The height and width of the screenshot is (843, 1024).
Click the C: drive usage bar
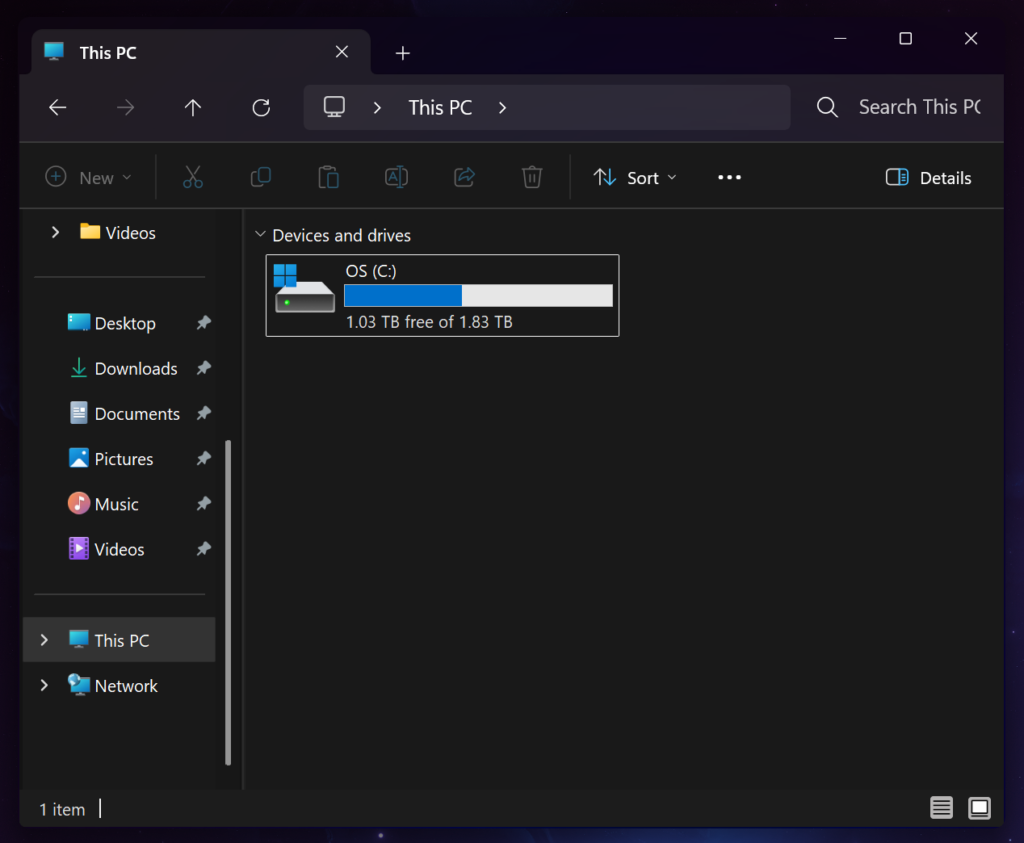(x=478, y=295)
